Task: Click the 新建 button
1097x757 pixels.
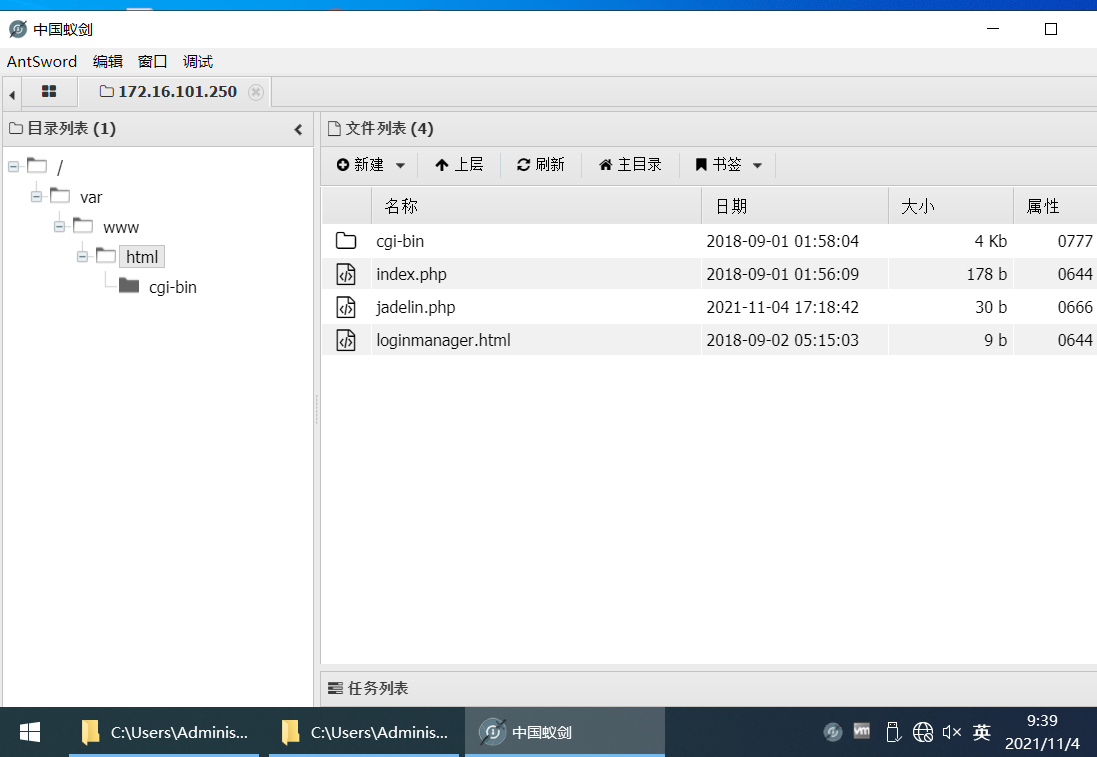Action: (x=361, y=164)
